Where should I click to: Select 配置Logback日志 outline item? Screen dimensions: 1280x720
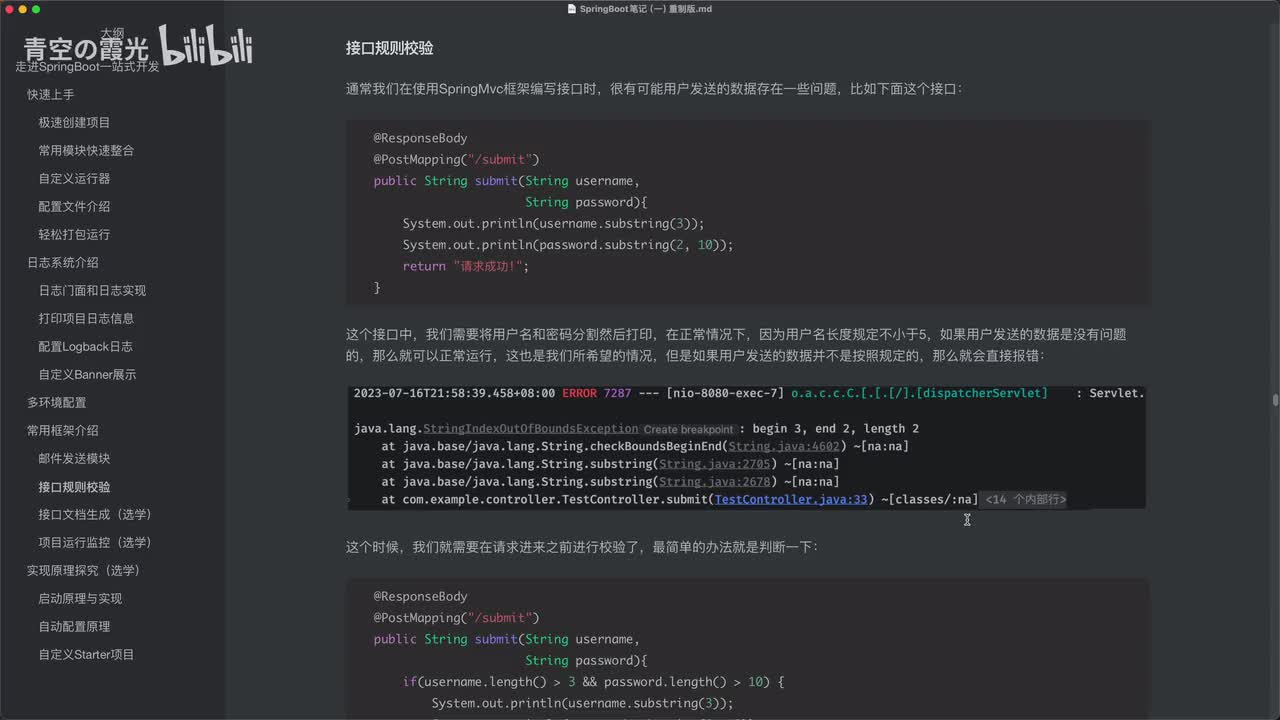click(x=85, y=346)
